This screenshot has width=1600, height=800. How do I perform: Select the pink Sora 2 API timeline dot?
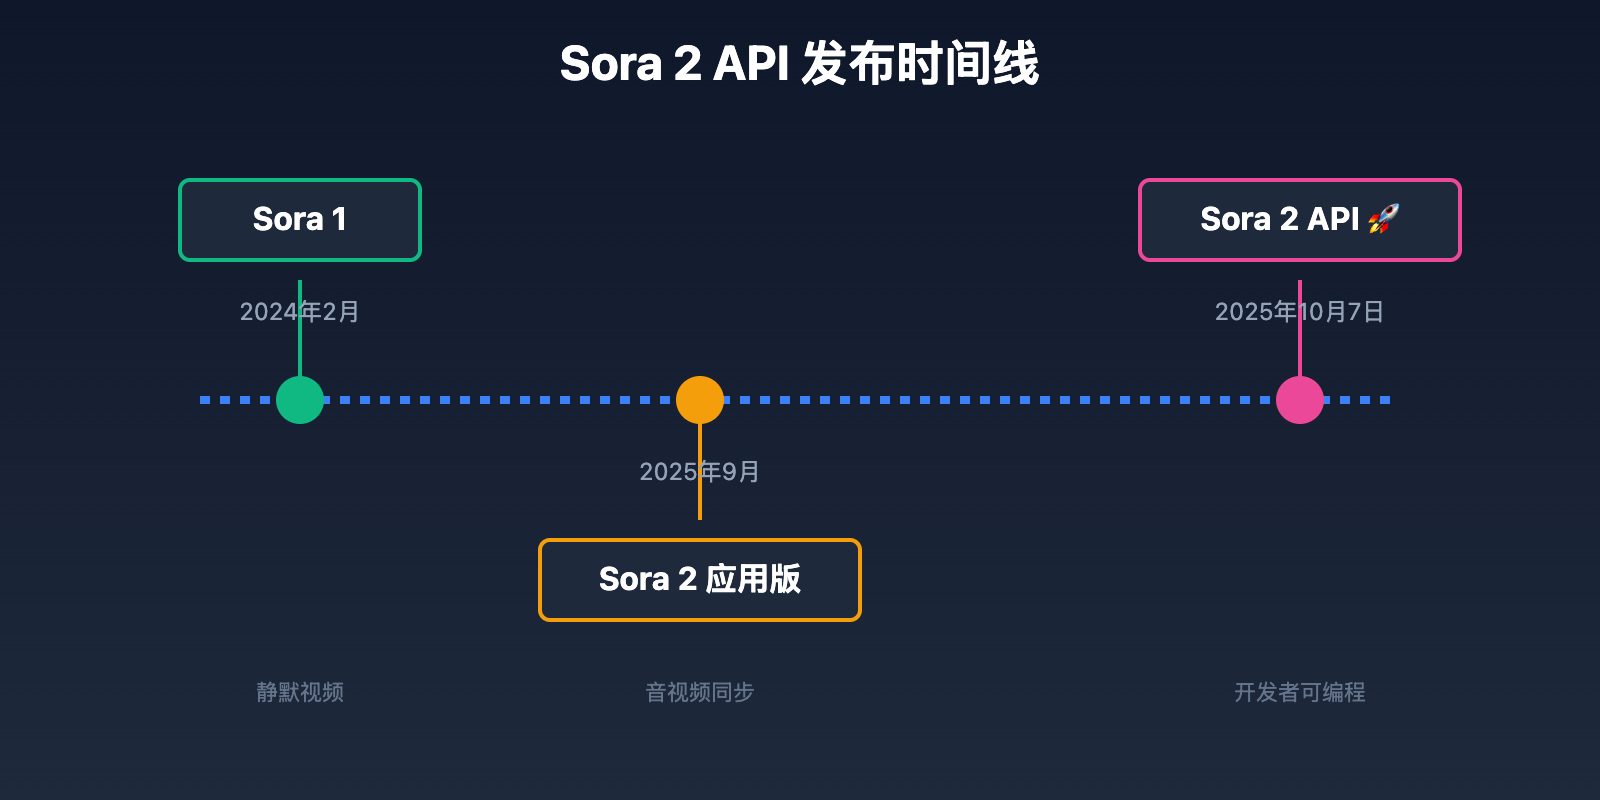(1300, 400)
